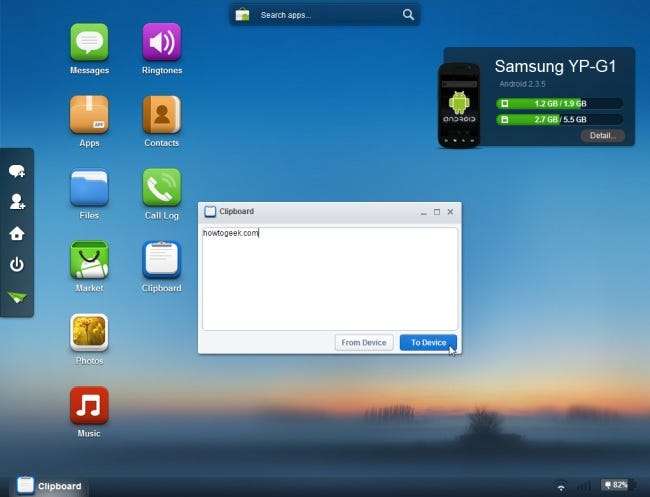Click the power sidebar icon
This screenshot has height=497, width=650.
[17, 264]
